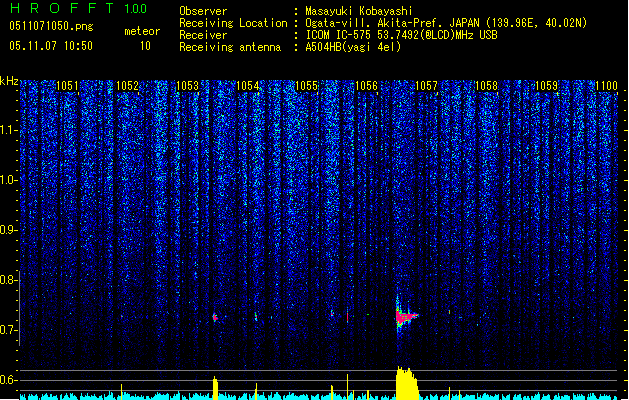The image size is (629, 400).
Task: Click the 1056 time marker
Action: point(366,85)
